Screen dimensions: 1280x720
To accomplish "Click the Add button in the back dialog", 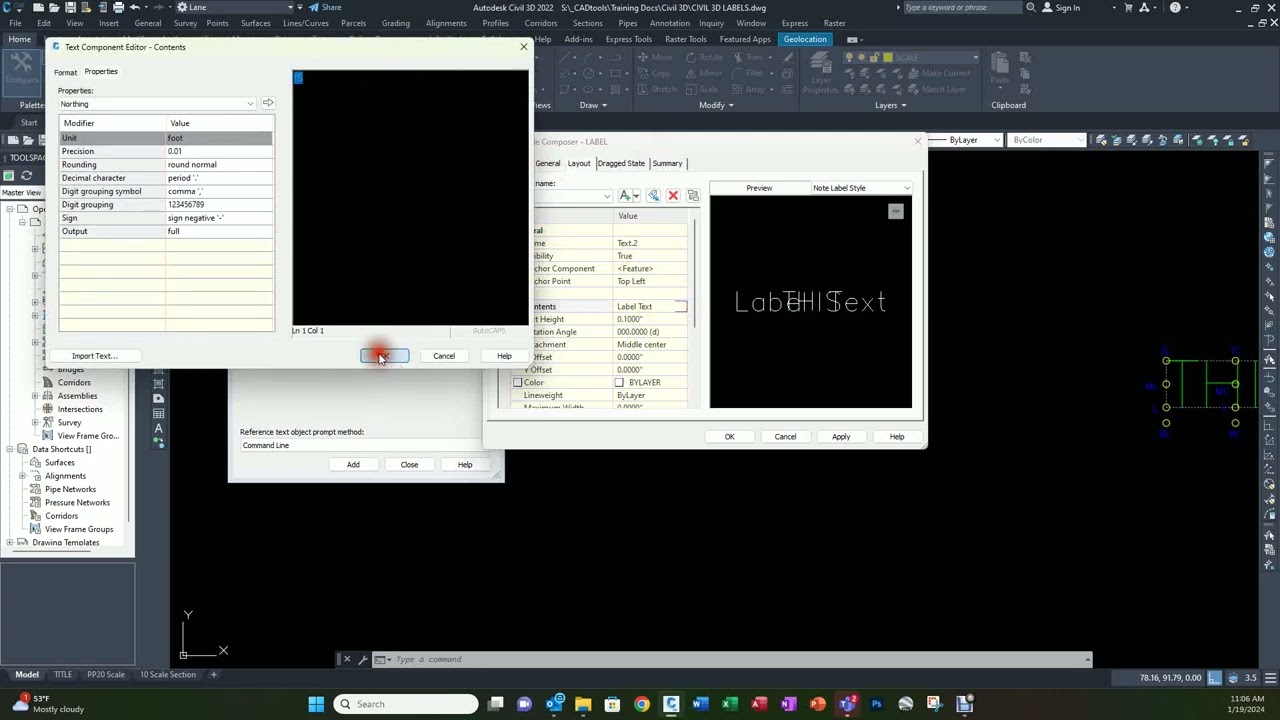I will tap(353, 465).
